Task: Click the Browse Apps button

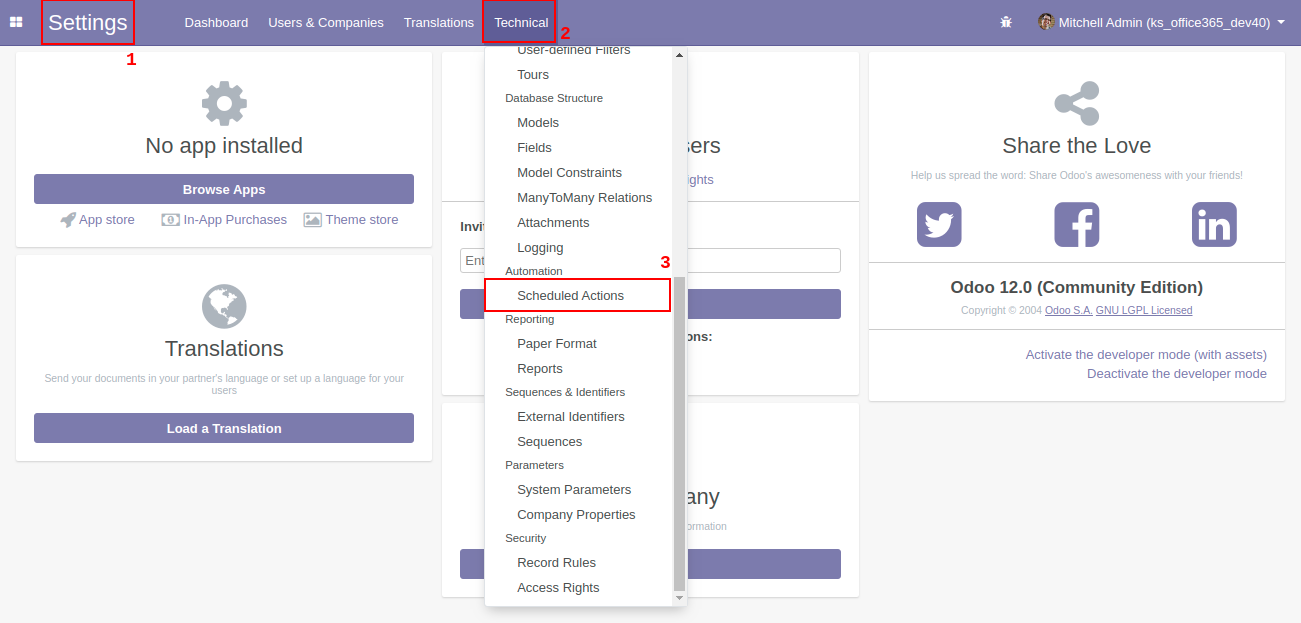Action: (x=224, y=189)
